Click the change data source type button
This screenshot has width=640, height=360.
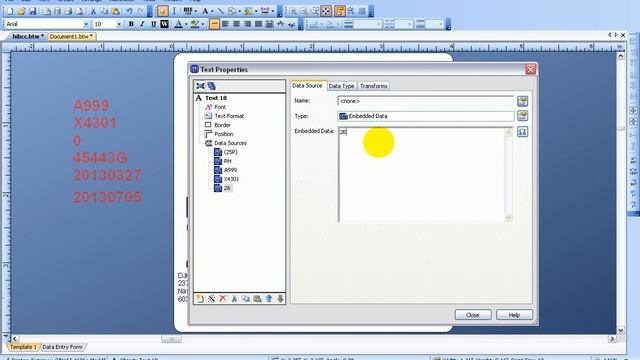[522, 116]
